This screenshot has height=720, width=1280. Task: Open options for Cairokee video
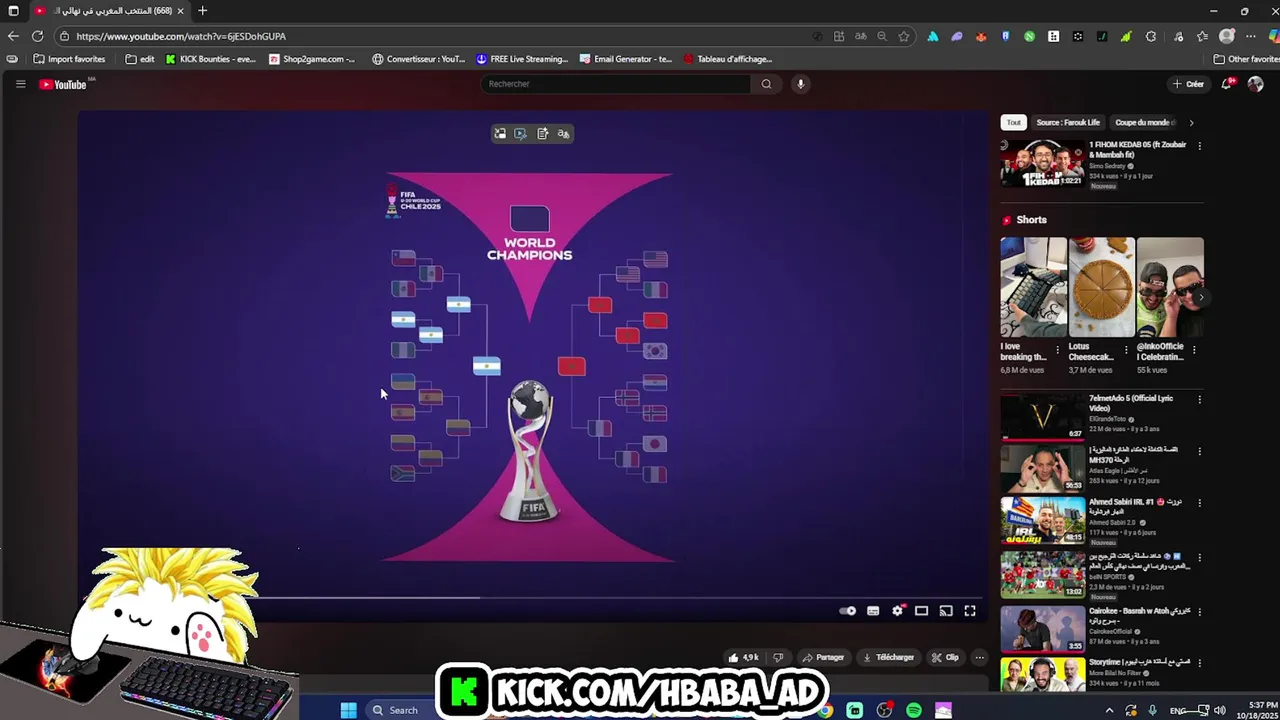tap(1199, 611)
